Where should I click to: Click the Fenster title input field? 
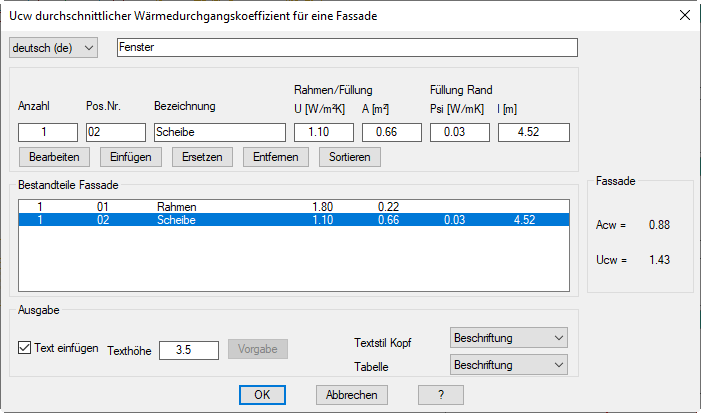pyautogui.click(x=347, y=48)
